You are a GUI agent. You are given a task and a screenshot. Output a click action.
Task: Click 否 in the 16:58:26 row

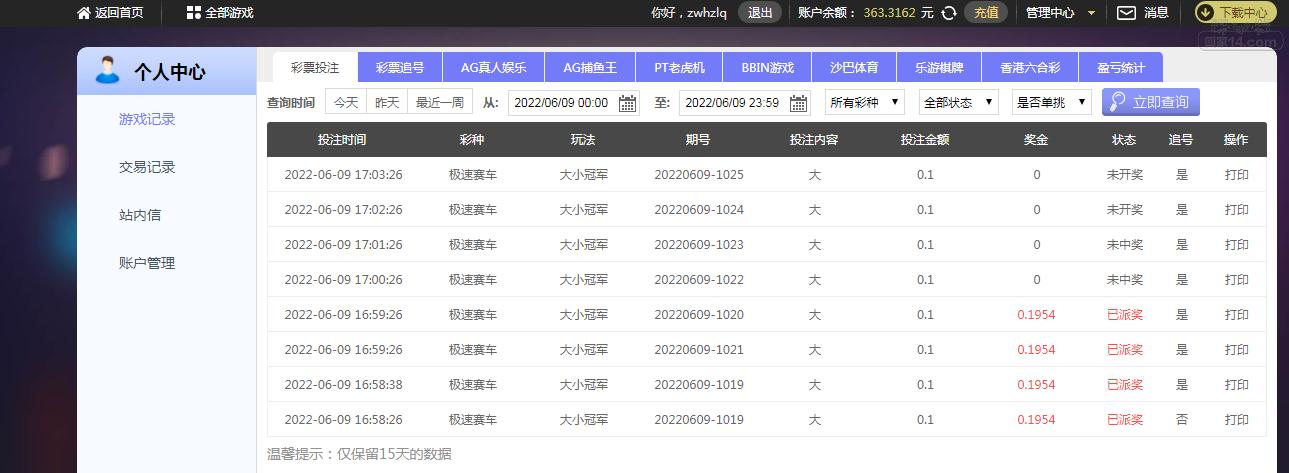coord(1182,419)
